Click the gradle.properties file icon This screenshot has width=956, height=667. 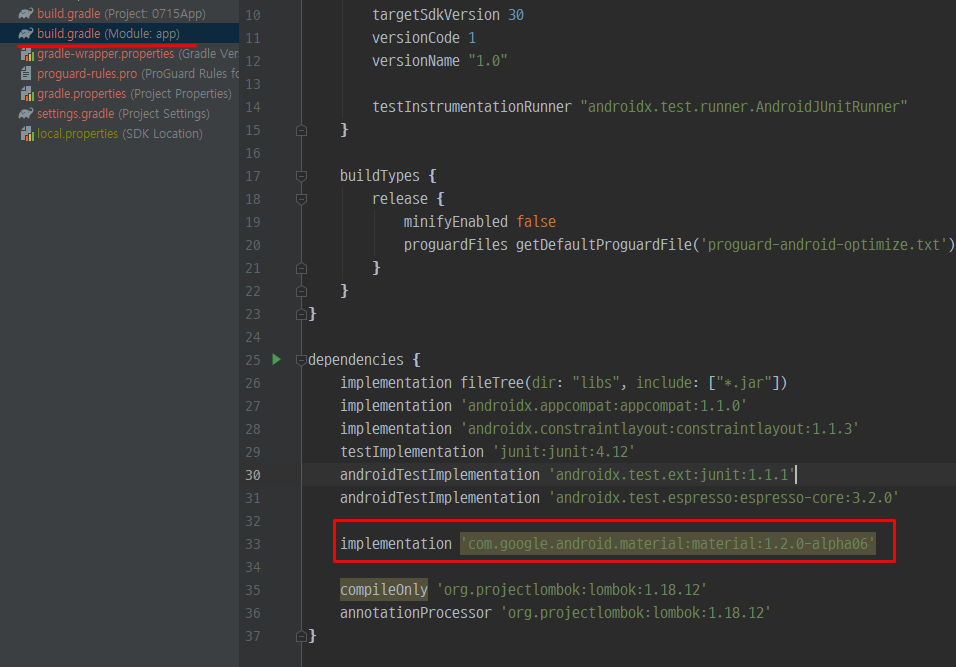tap(27, 94)
